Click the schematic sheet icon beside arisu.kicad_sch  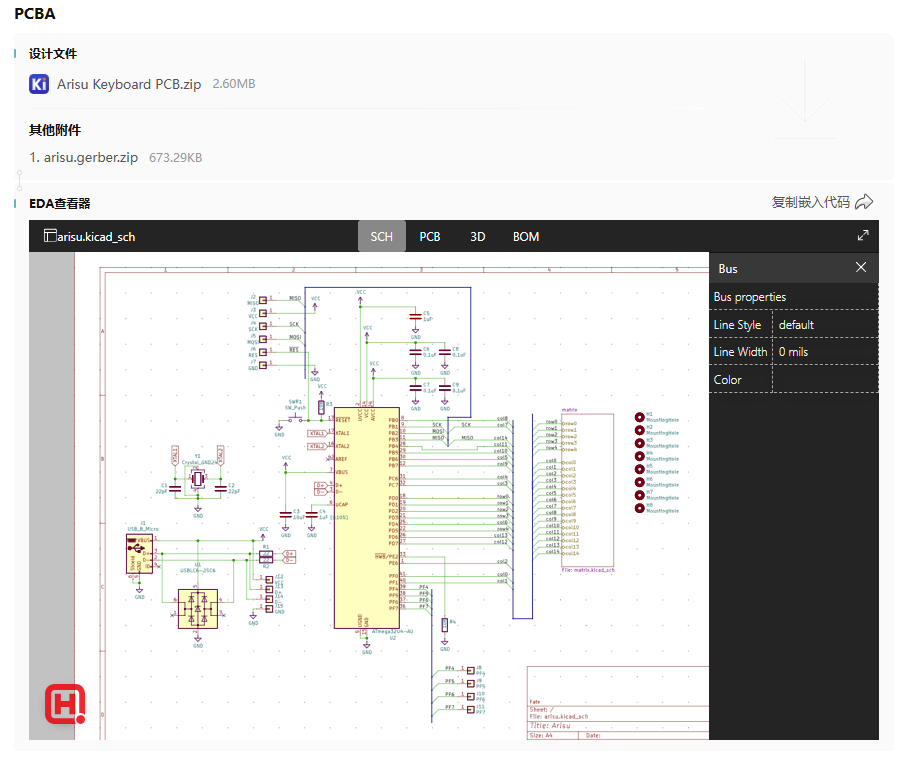pyautogui.click(x=49, y=236)
